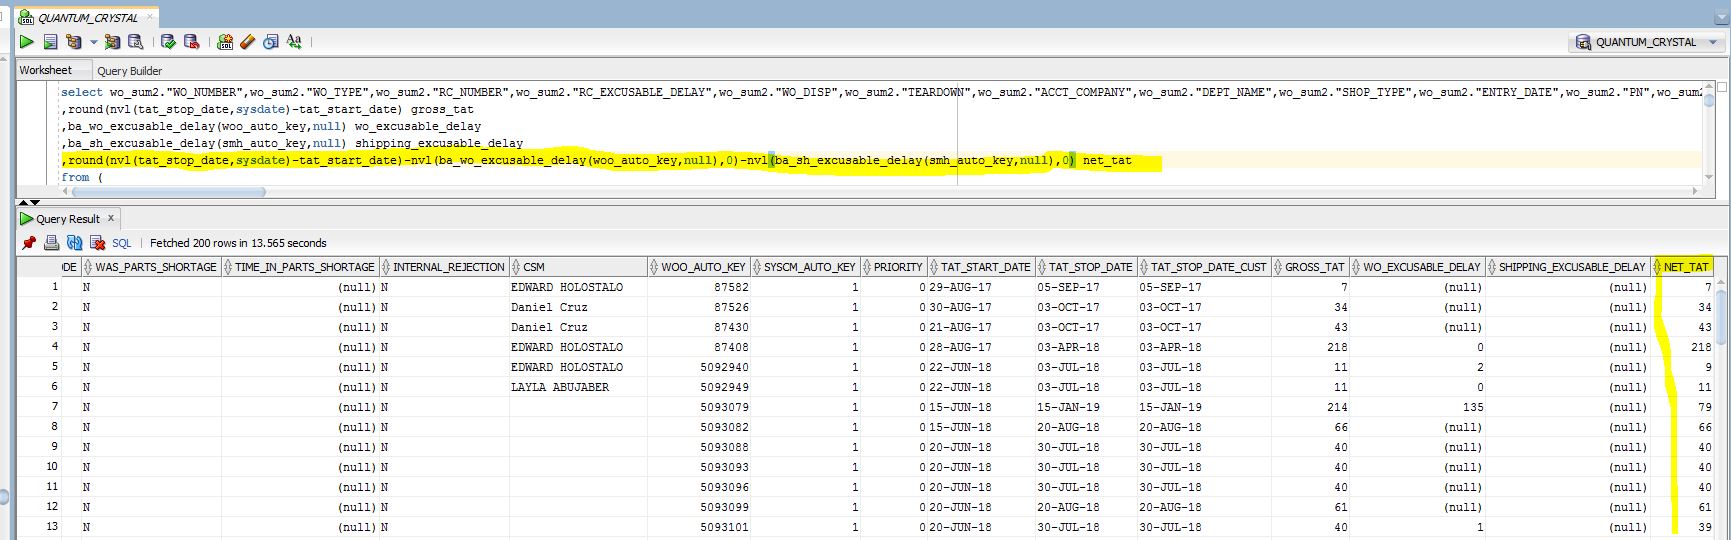Expand the editor pane with the down arrow

coord(33,203)
